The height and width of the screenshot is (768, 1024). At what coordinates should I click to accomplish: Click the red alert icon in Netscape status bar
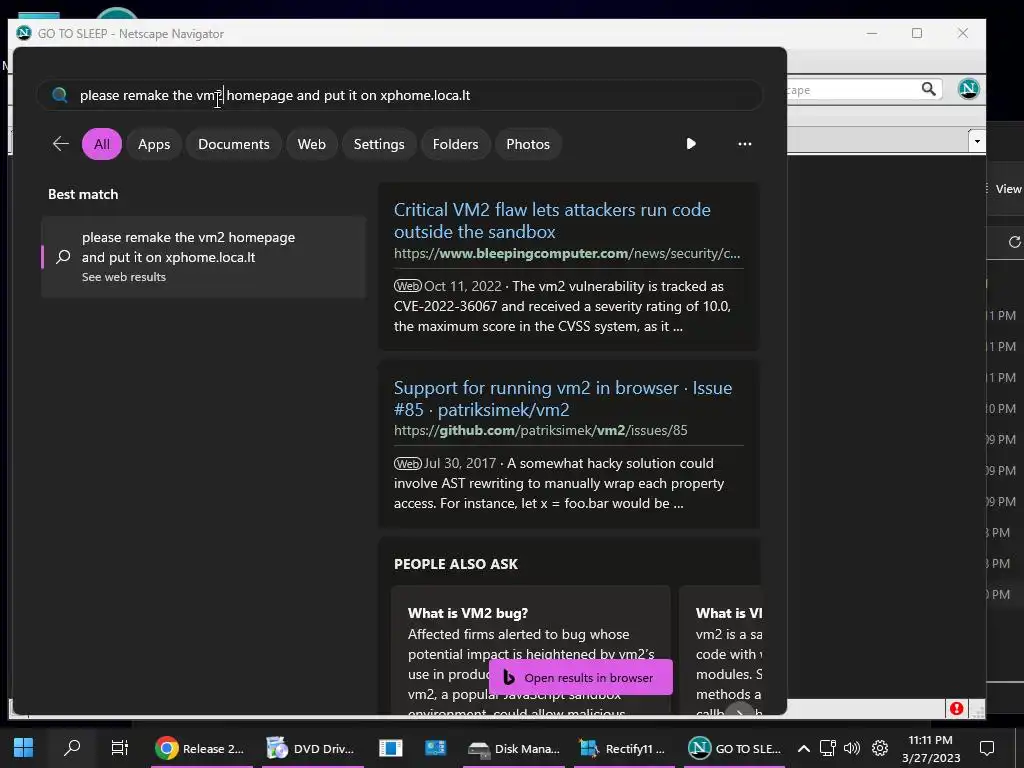[x=956, y=709]
